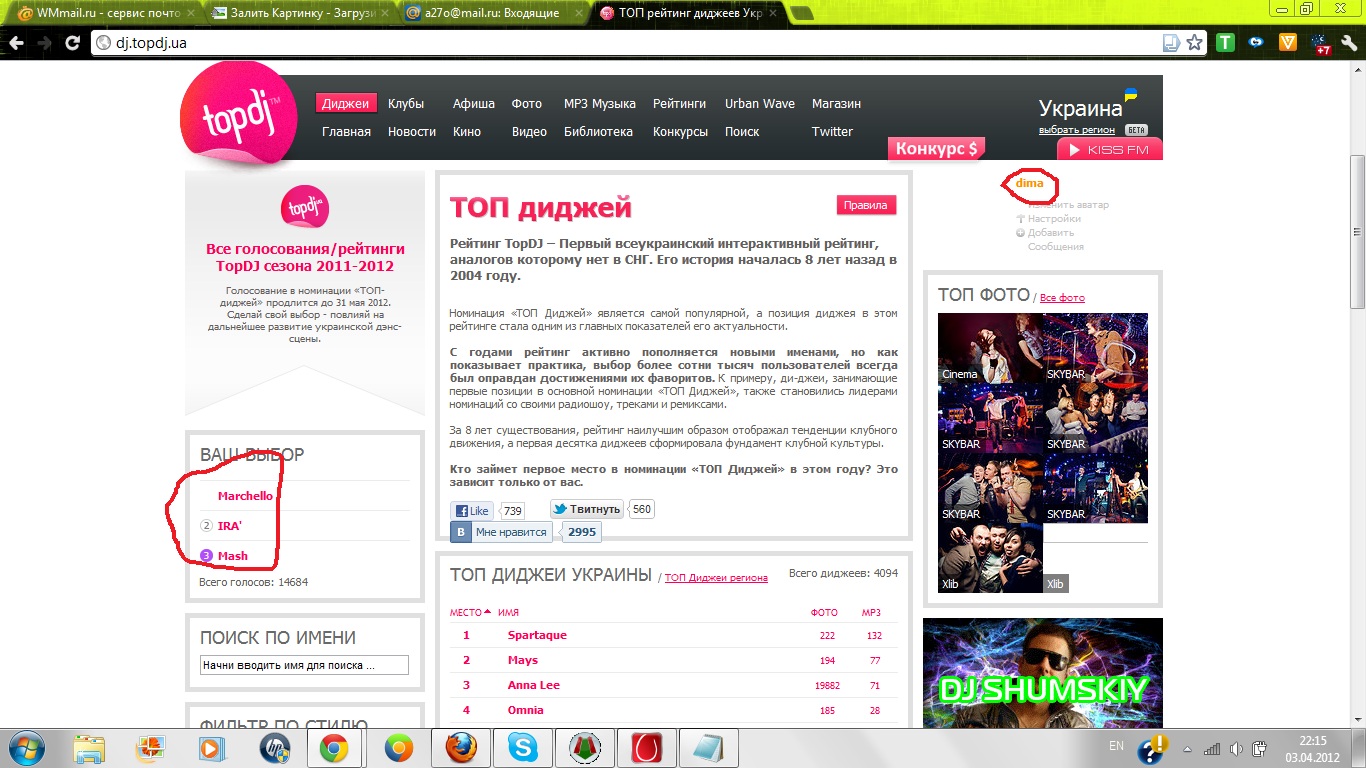Click the green T extension icon

click(1225, 43)
